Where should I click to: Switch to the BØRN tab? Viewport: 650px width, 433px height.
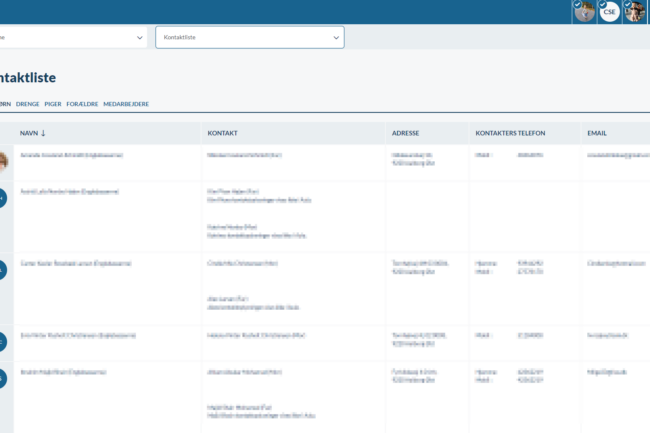[4, 104]
